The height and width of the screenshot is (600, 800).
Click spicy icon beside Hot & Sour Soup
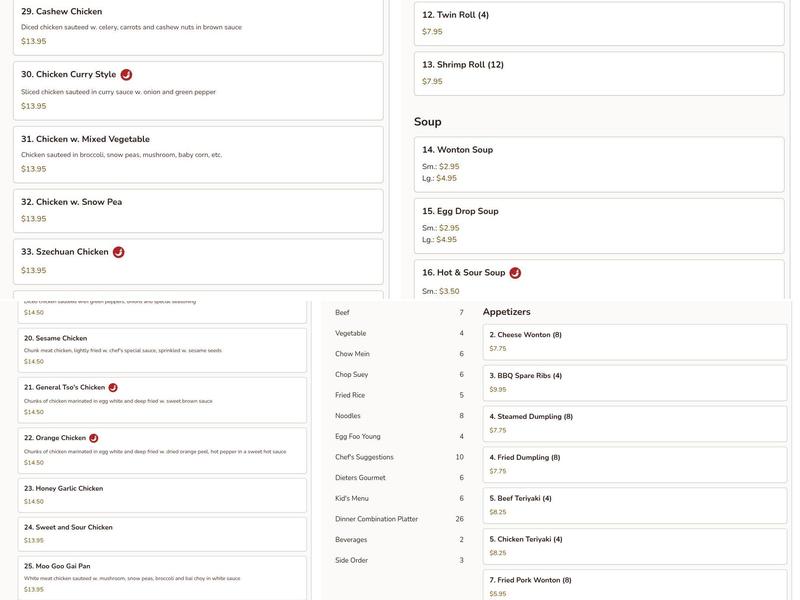515,273
